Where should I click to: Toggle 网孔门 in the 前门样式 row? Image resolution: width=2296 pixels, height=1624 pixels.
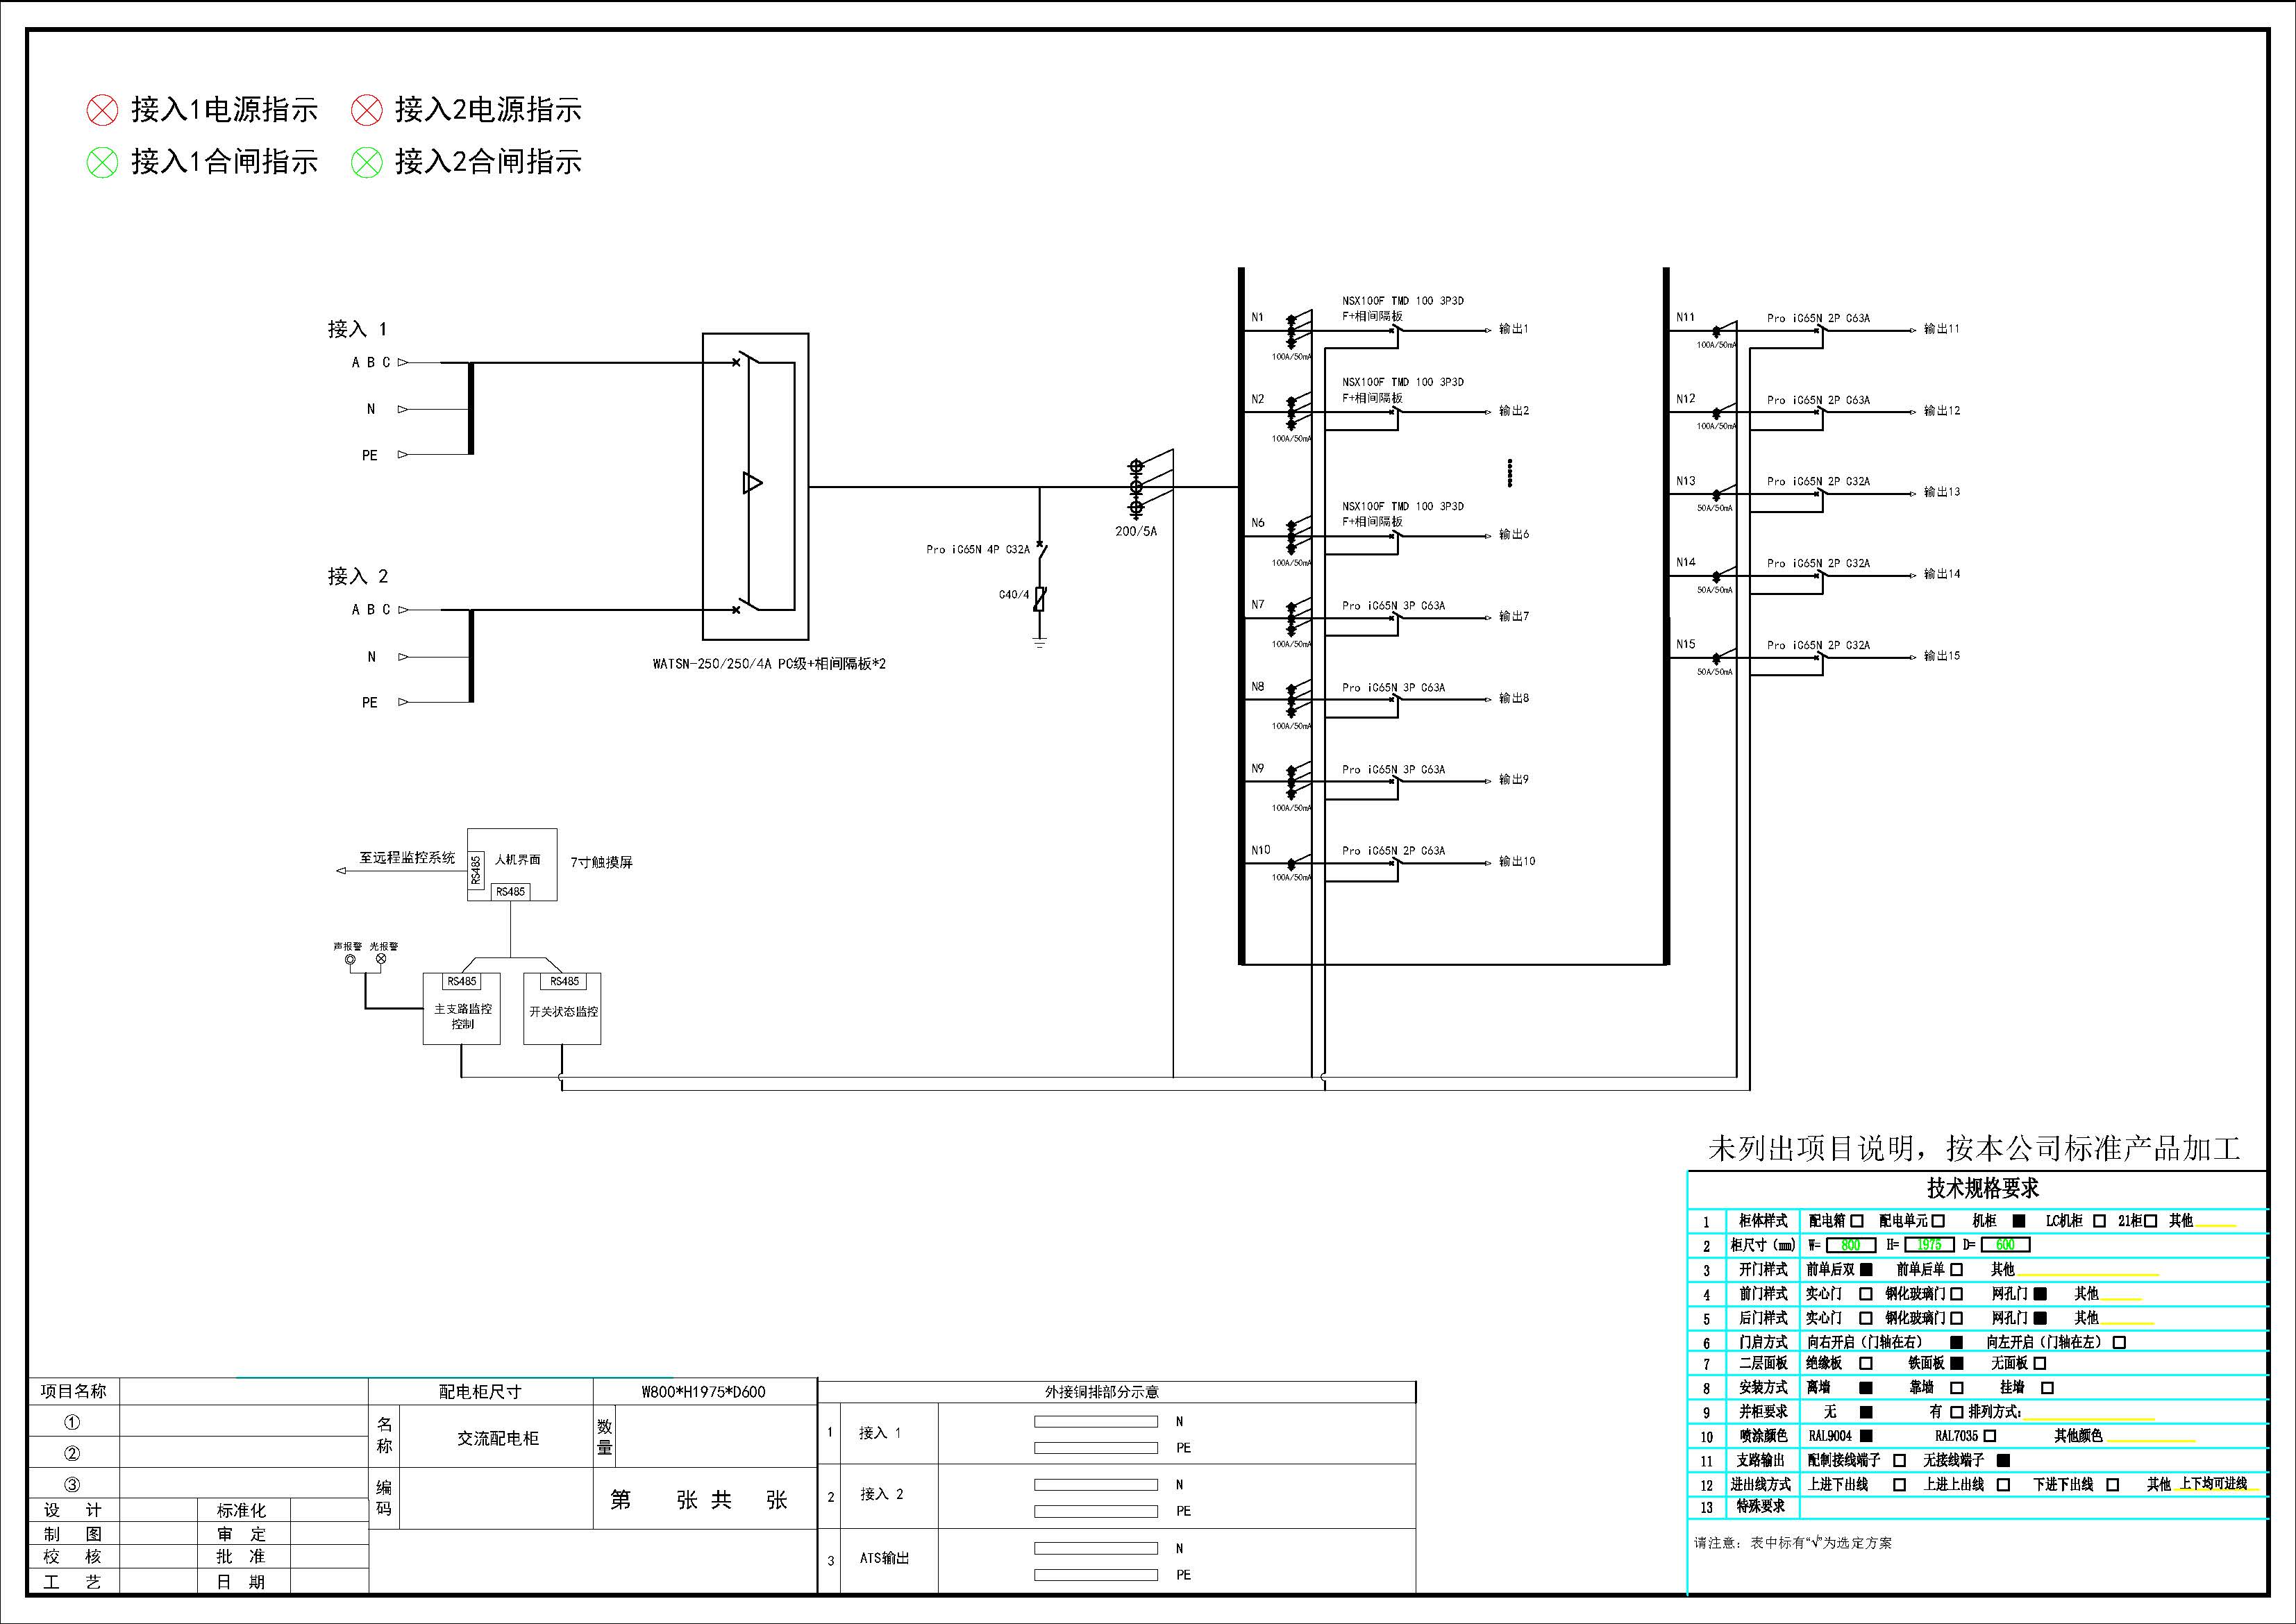[2040, 1294]
